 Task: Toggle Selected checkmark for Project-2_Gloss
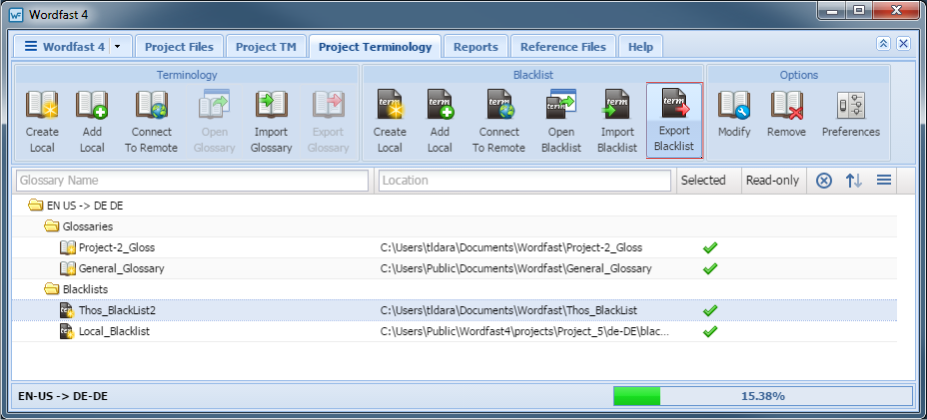click(710, 247)
